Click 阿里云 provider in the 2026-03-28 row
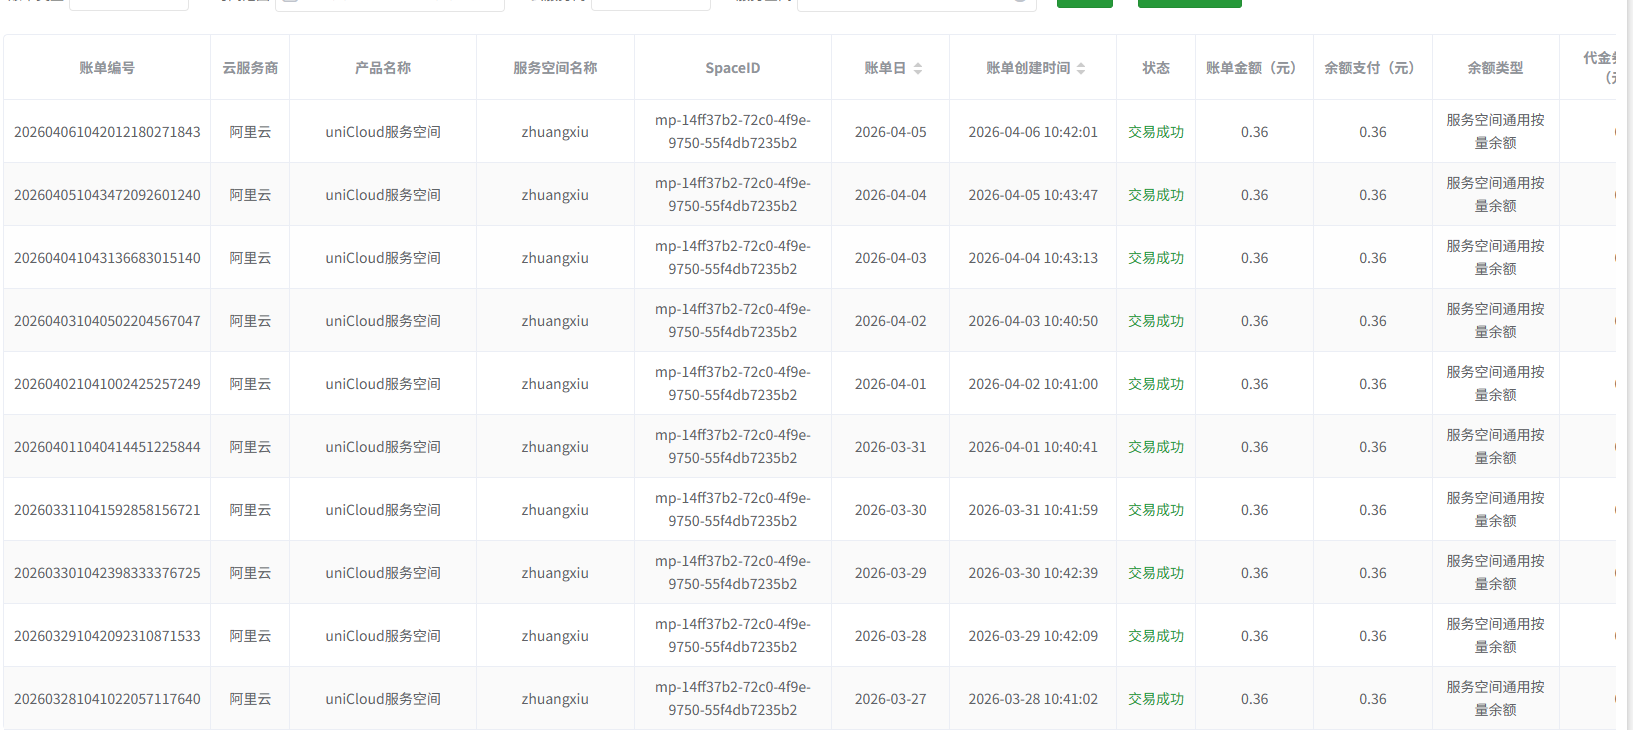Image resolution: width=1633 pixels, height=730 pixels. 250,636
